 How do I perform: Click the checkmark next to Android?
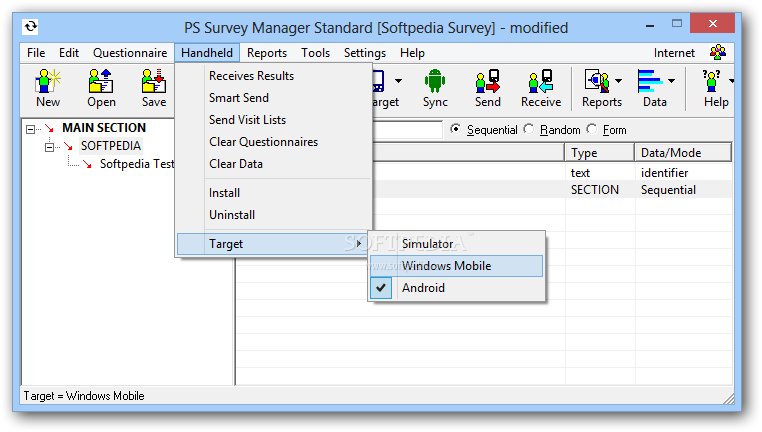(381, 288)
